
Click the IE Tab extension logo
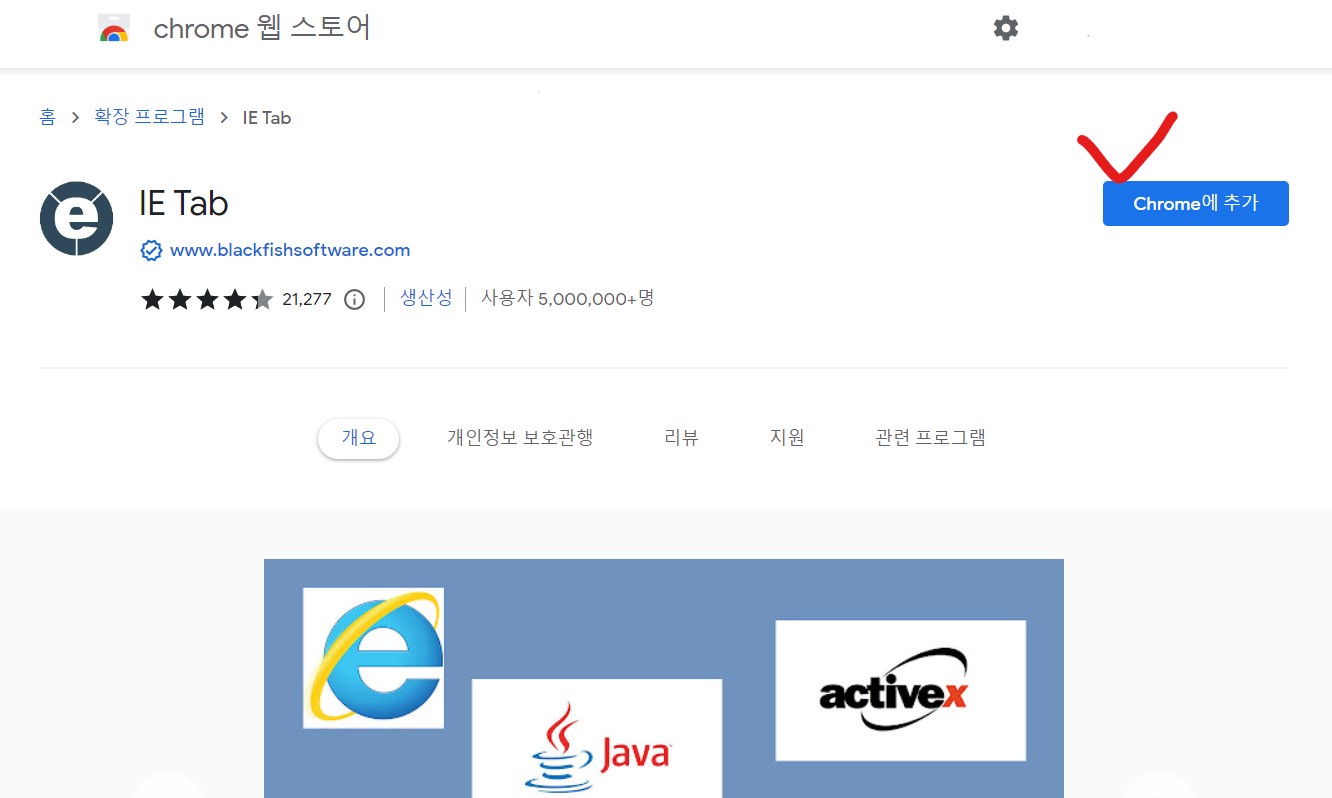click(x=76, y=218)
